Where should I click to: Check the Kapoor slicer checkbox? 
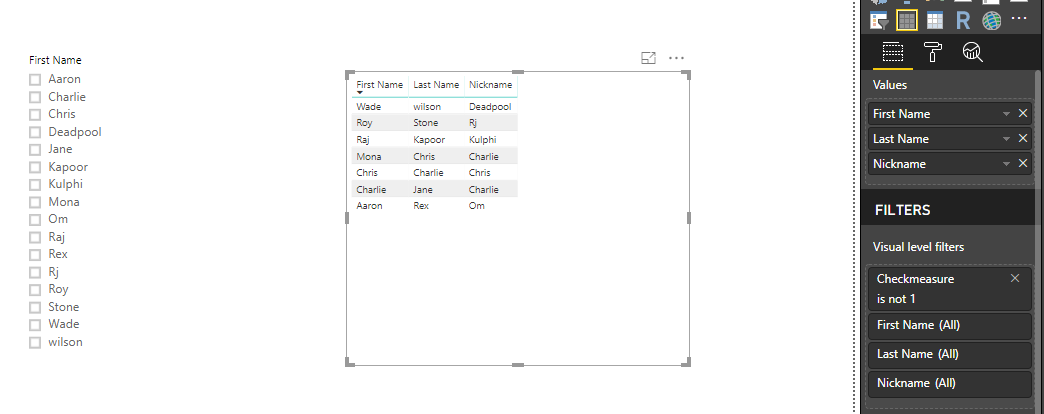tap(35, 167)
